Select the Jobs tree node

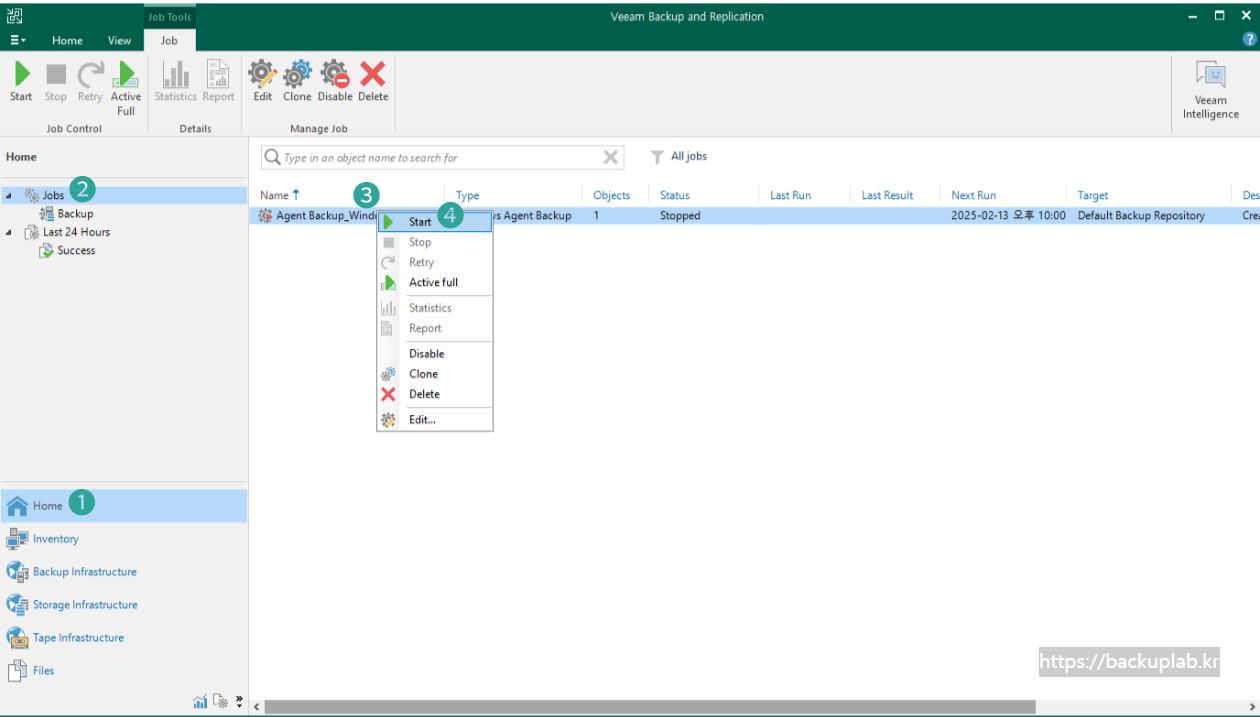(53, 195)
